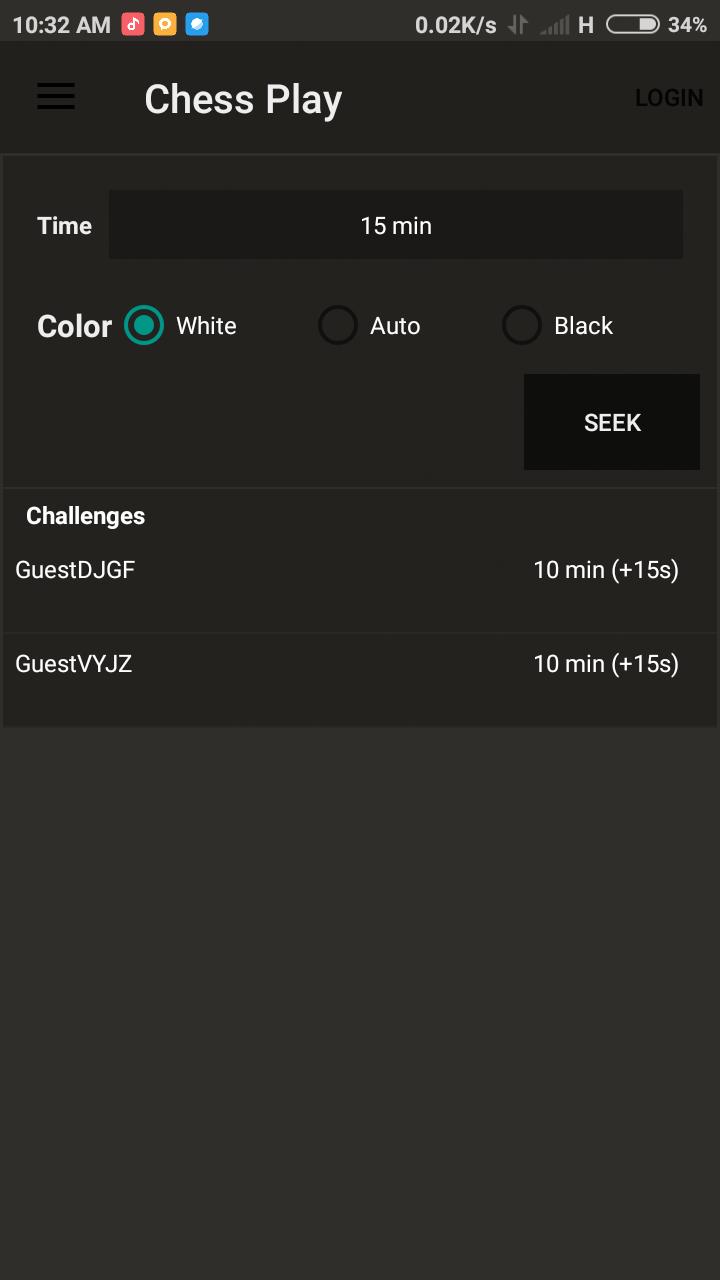Screen dimensions: 720x1280
Task: Pick the Black color radio button
Action: click(522, 326)
